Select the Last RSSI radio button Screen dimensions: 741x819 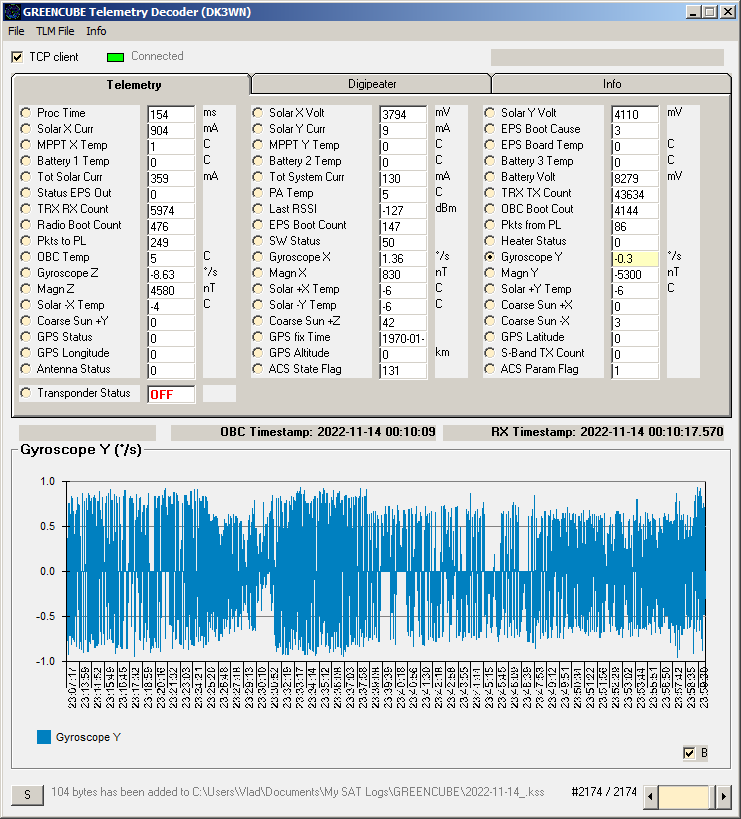pos(257,209)
